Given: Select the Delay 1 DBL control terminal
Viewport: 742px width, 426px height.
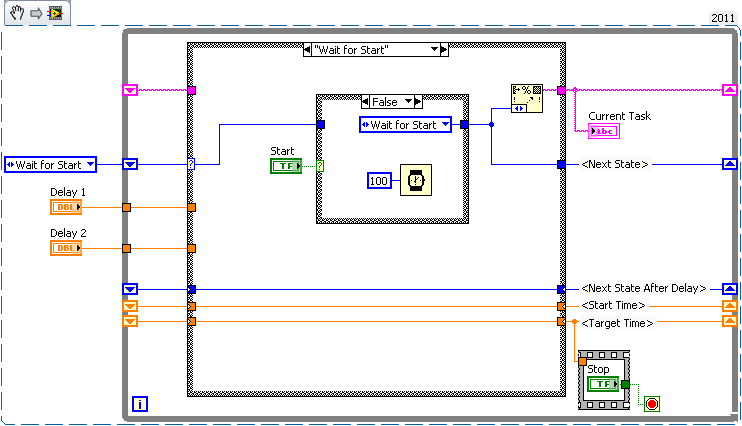Looking at the screenshot, I should point(66,207).
